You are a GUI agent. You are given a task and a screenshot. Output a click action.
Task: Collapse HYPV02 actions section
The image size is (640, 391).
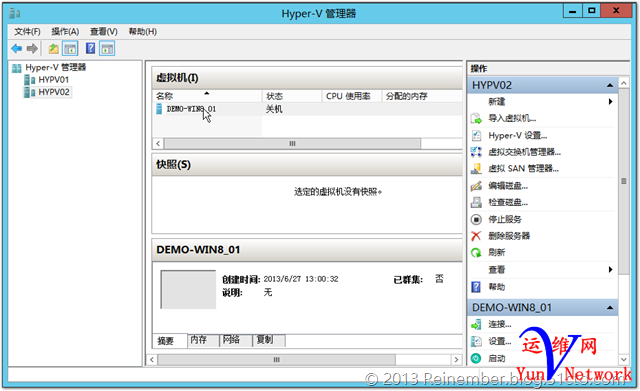point(610,85)
